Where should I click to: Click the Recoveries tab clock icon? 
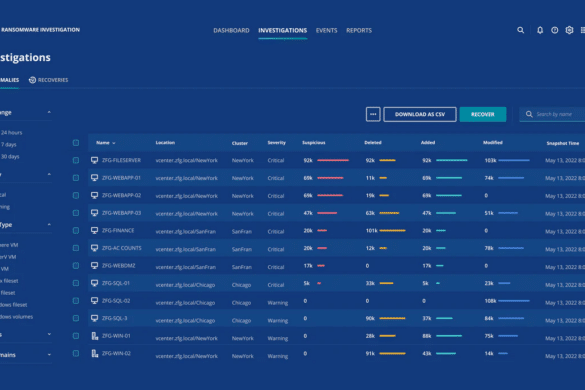point(32,80)
